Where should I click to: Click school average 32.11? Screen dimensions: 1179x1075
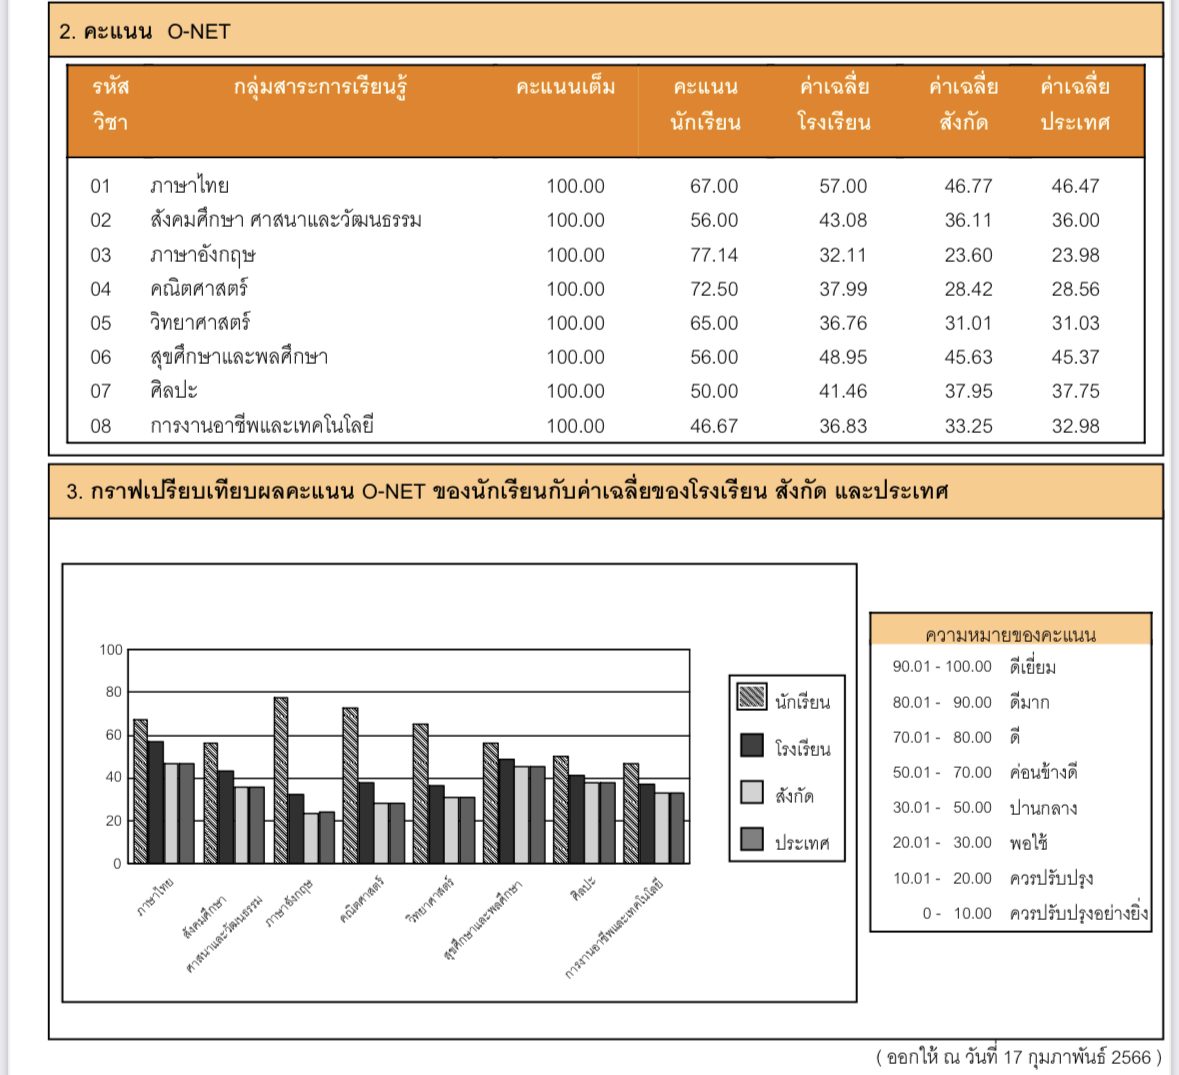[x=843, y=256]
